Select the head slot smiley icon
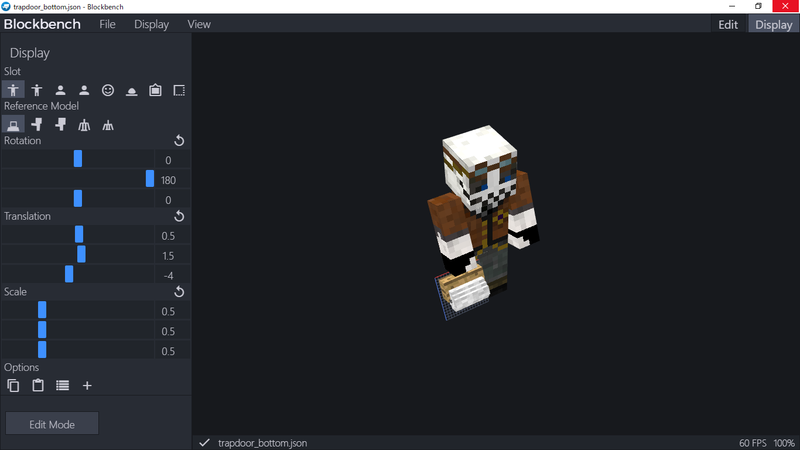The height and width of the screenshot is (450, 800). point(108,90)
